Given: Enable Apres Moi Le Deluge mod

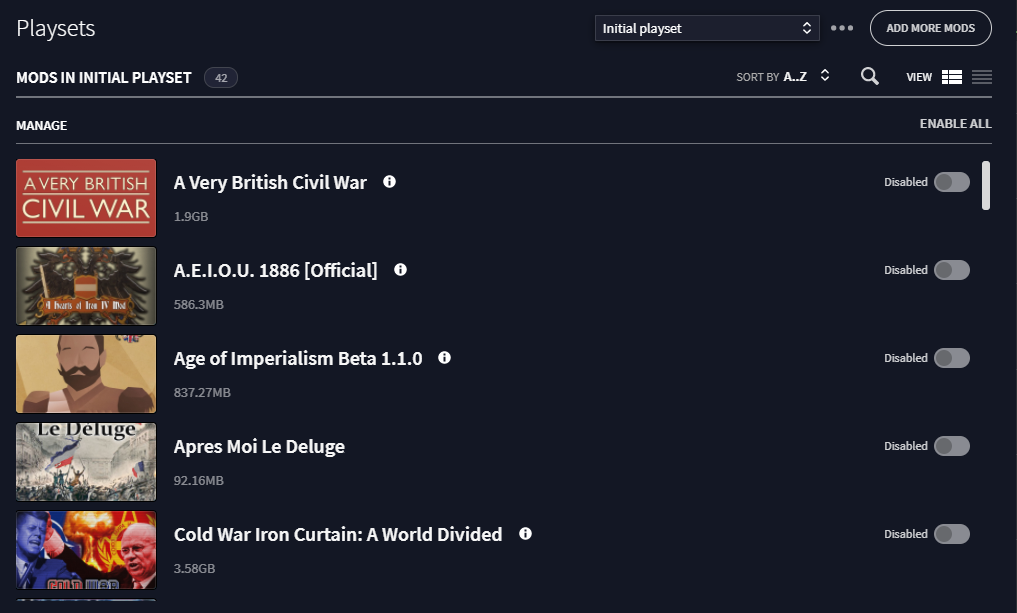Looking at the screenshot, I should click(951, 446).
